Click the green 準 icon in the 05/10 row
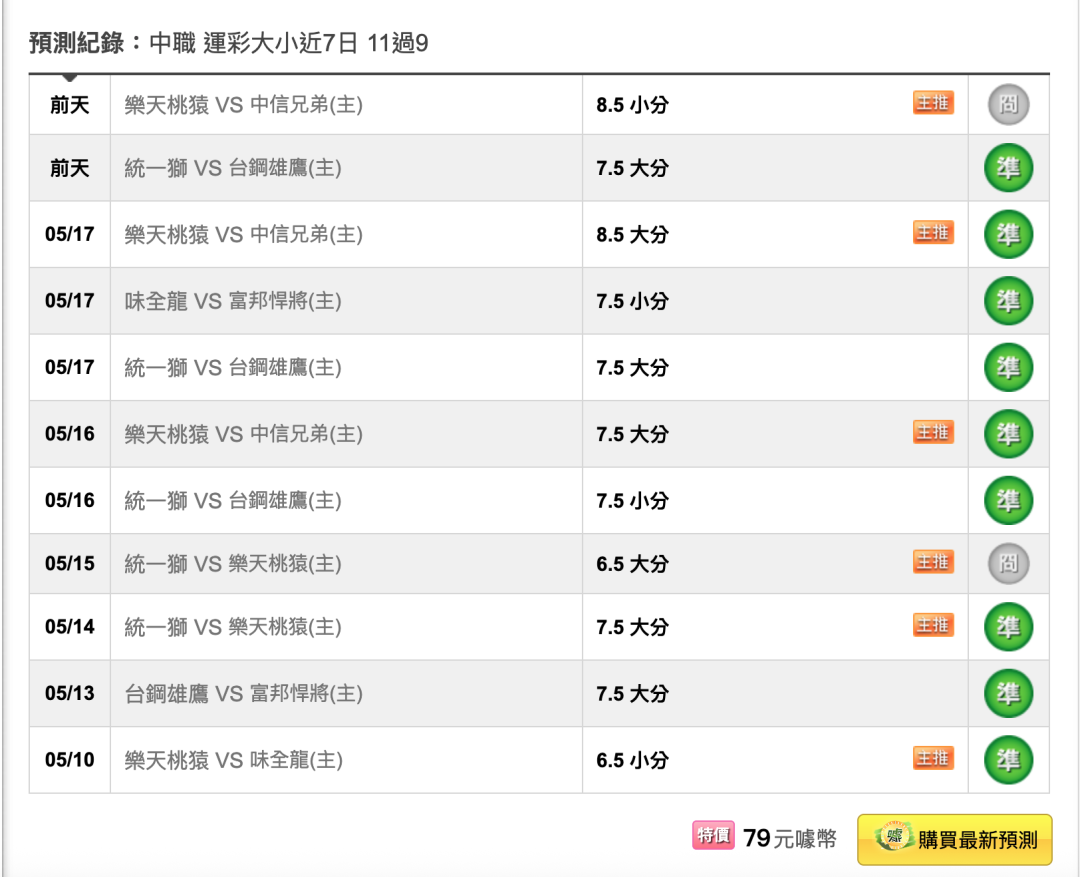Image resolution: width=1080 pixels, height=877 pixels. point(1008,760)
